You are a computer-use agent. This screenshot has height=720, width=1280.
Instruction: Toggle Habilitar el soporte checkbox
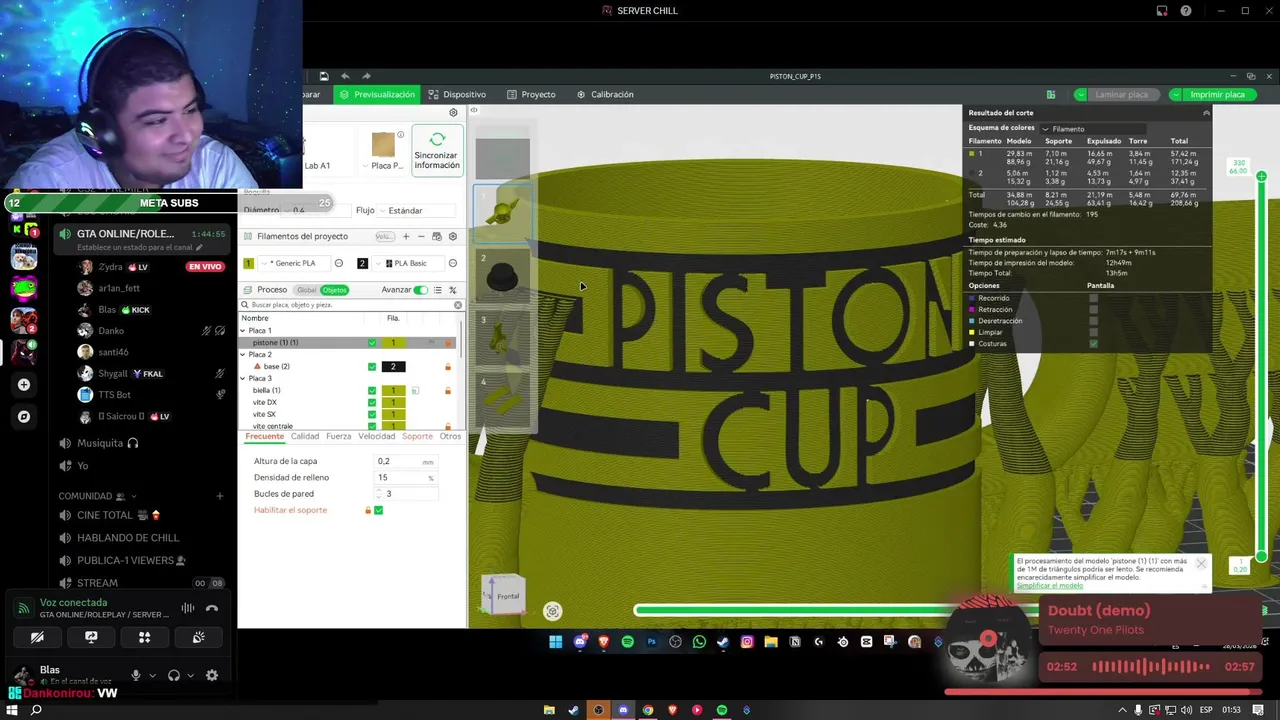click(x=378, y=510)
